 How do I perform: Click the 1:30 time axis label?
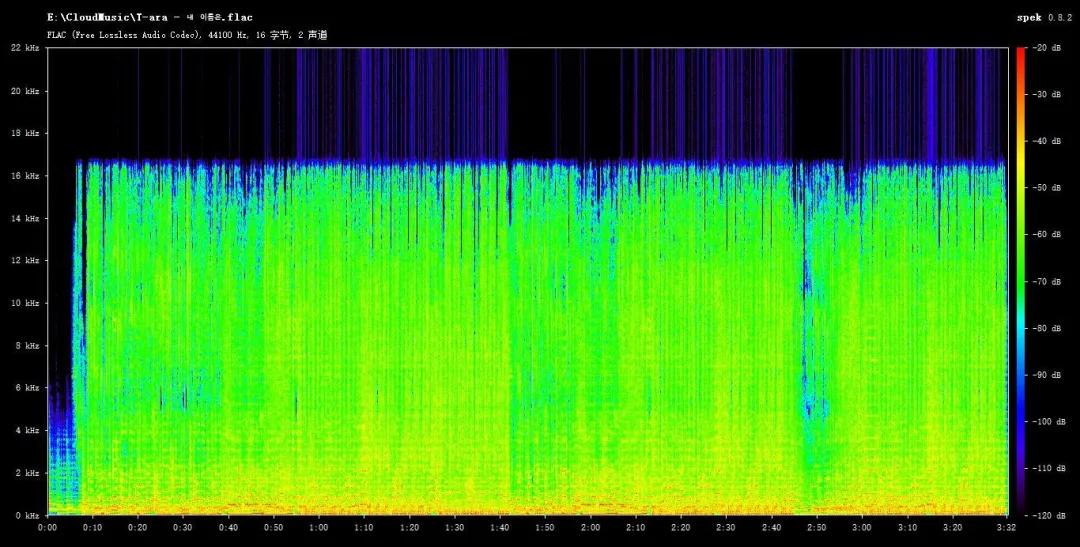tap(455, 528)
